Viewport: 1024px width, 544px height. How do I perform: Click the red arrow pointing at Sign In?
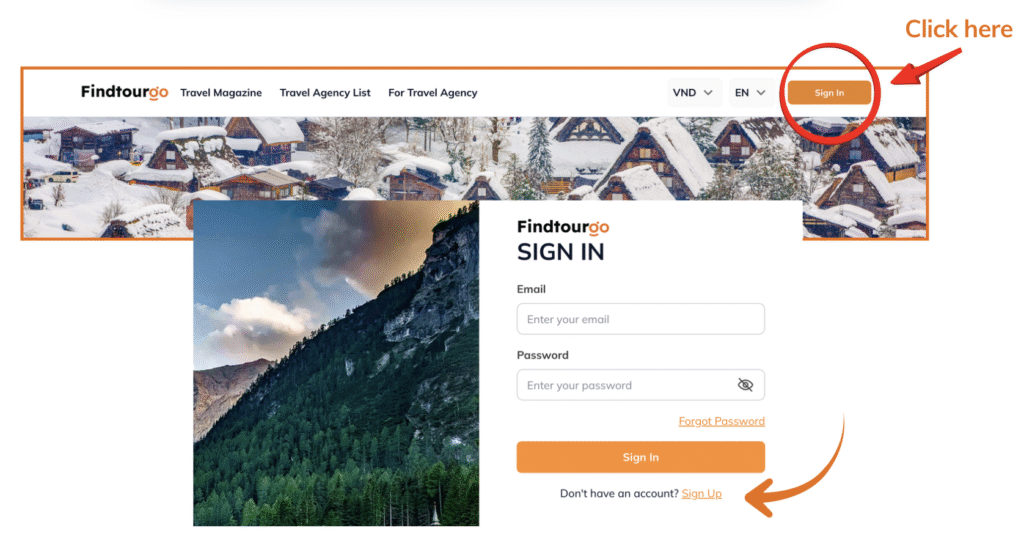pyautogui.click(x=926, y=67)
